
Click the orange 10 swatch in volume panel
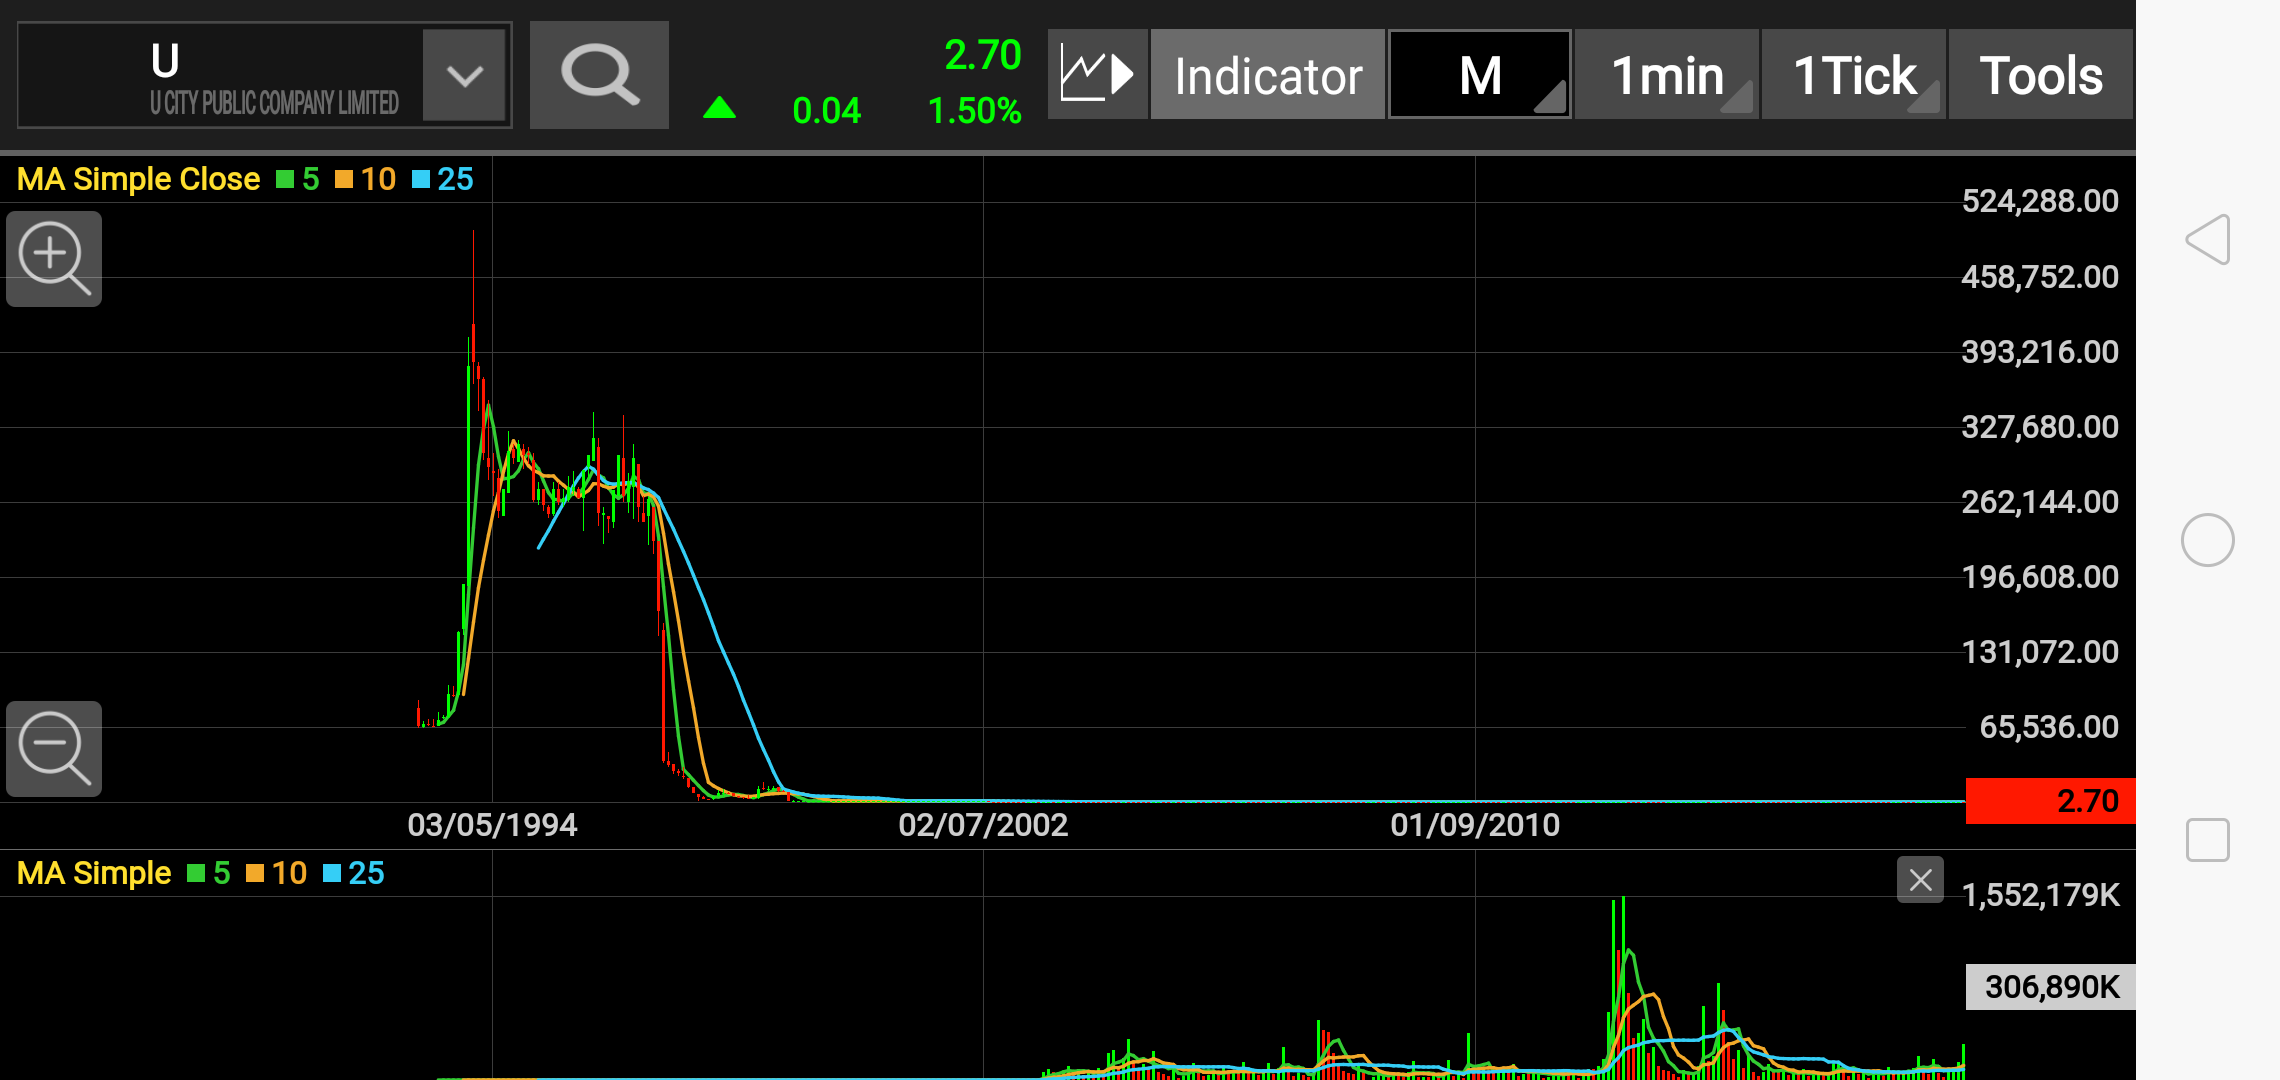coord(255,873)
